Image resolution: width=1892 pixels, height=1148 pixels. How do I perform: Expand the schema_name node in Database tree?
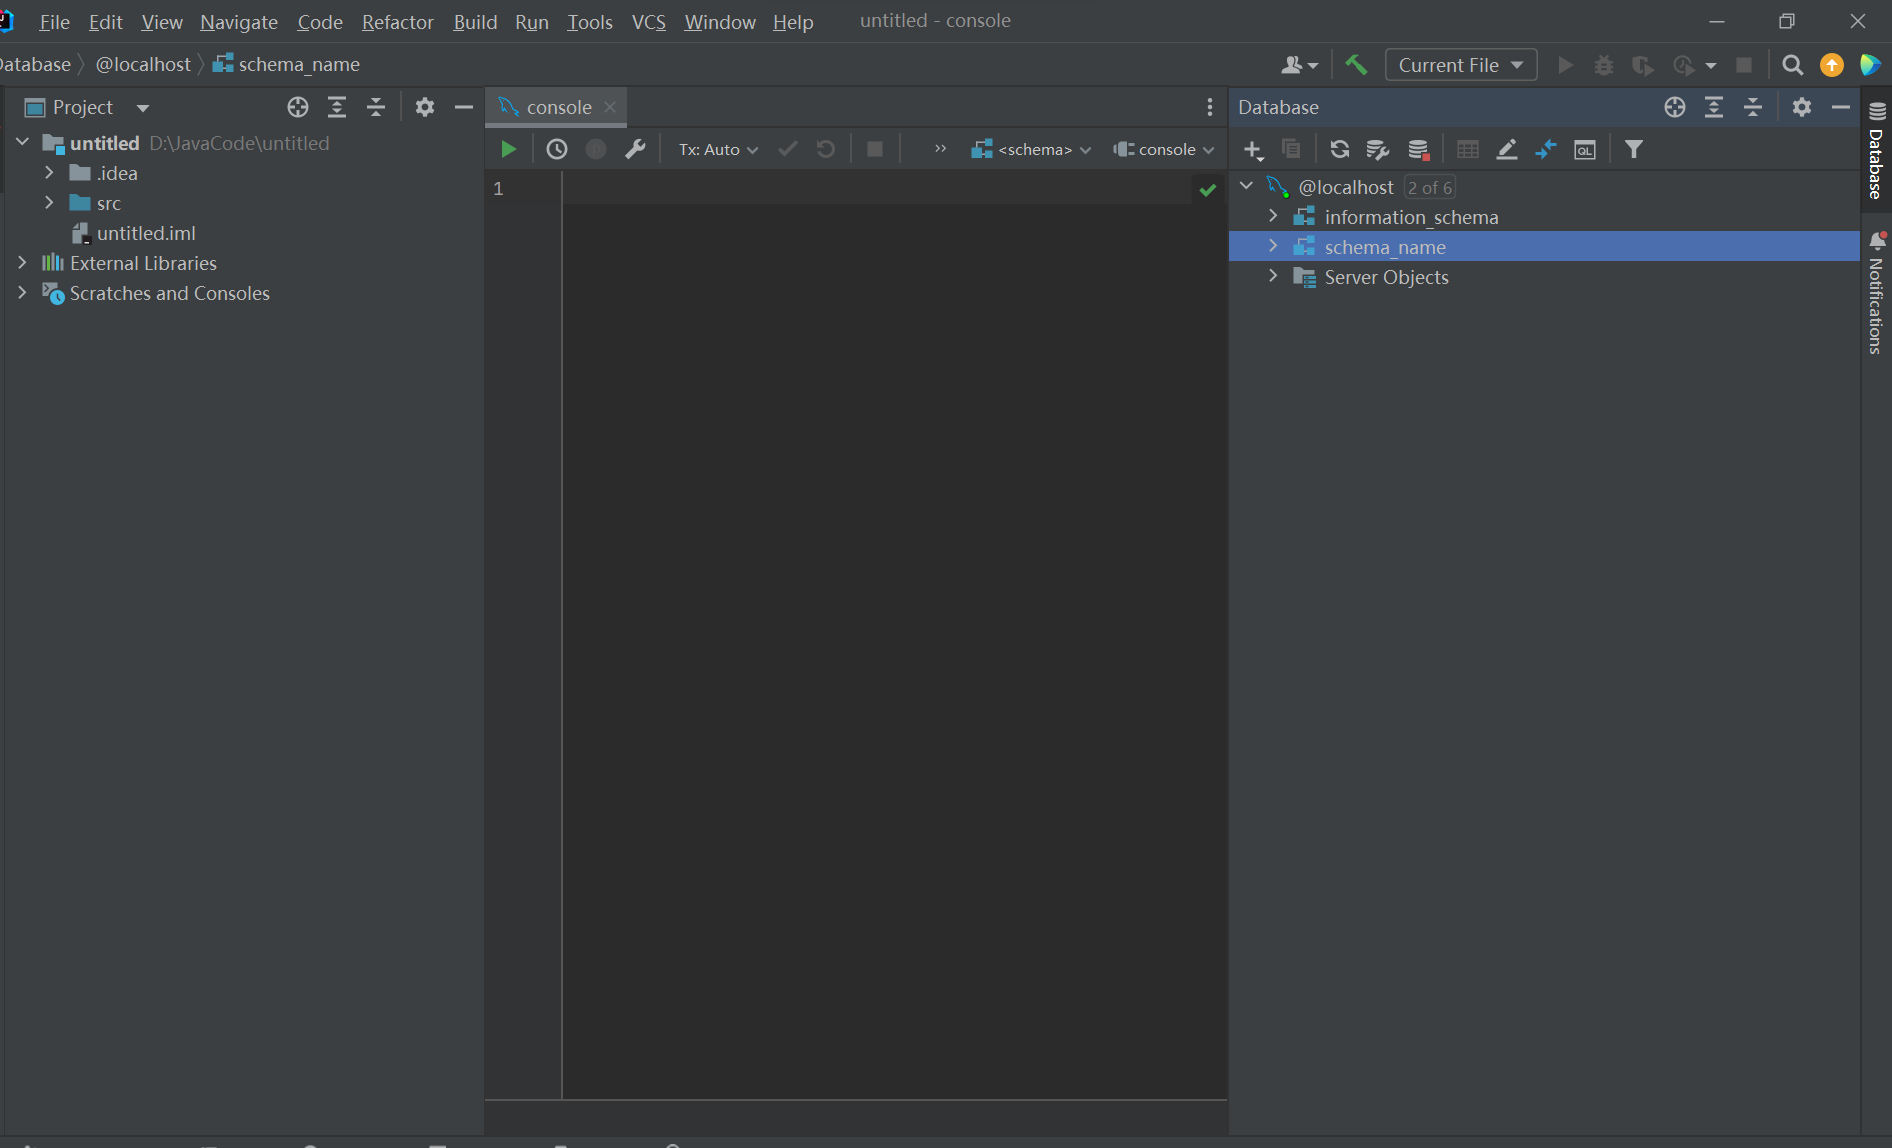(1273, 246)
